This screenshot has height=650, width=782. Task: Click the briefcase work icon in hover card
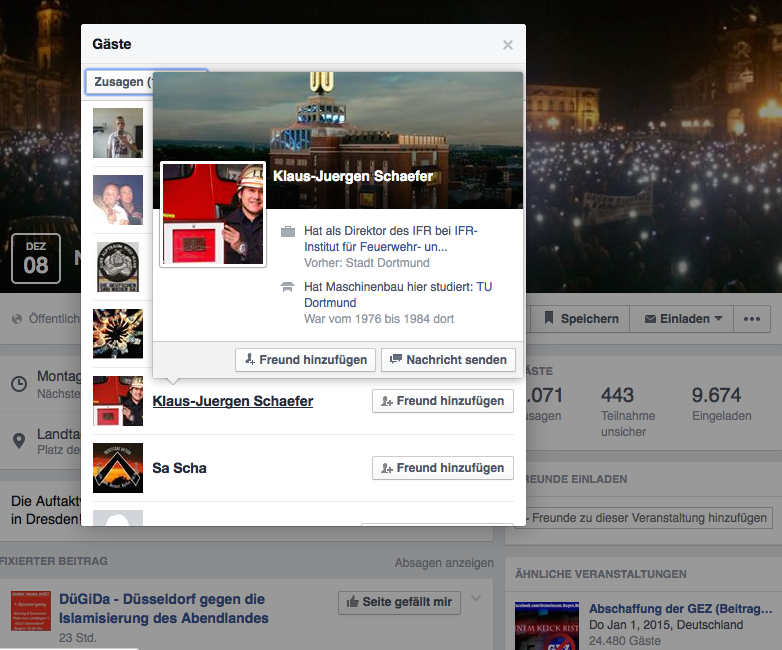coord(288,231)
